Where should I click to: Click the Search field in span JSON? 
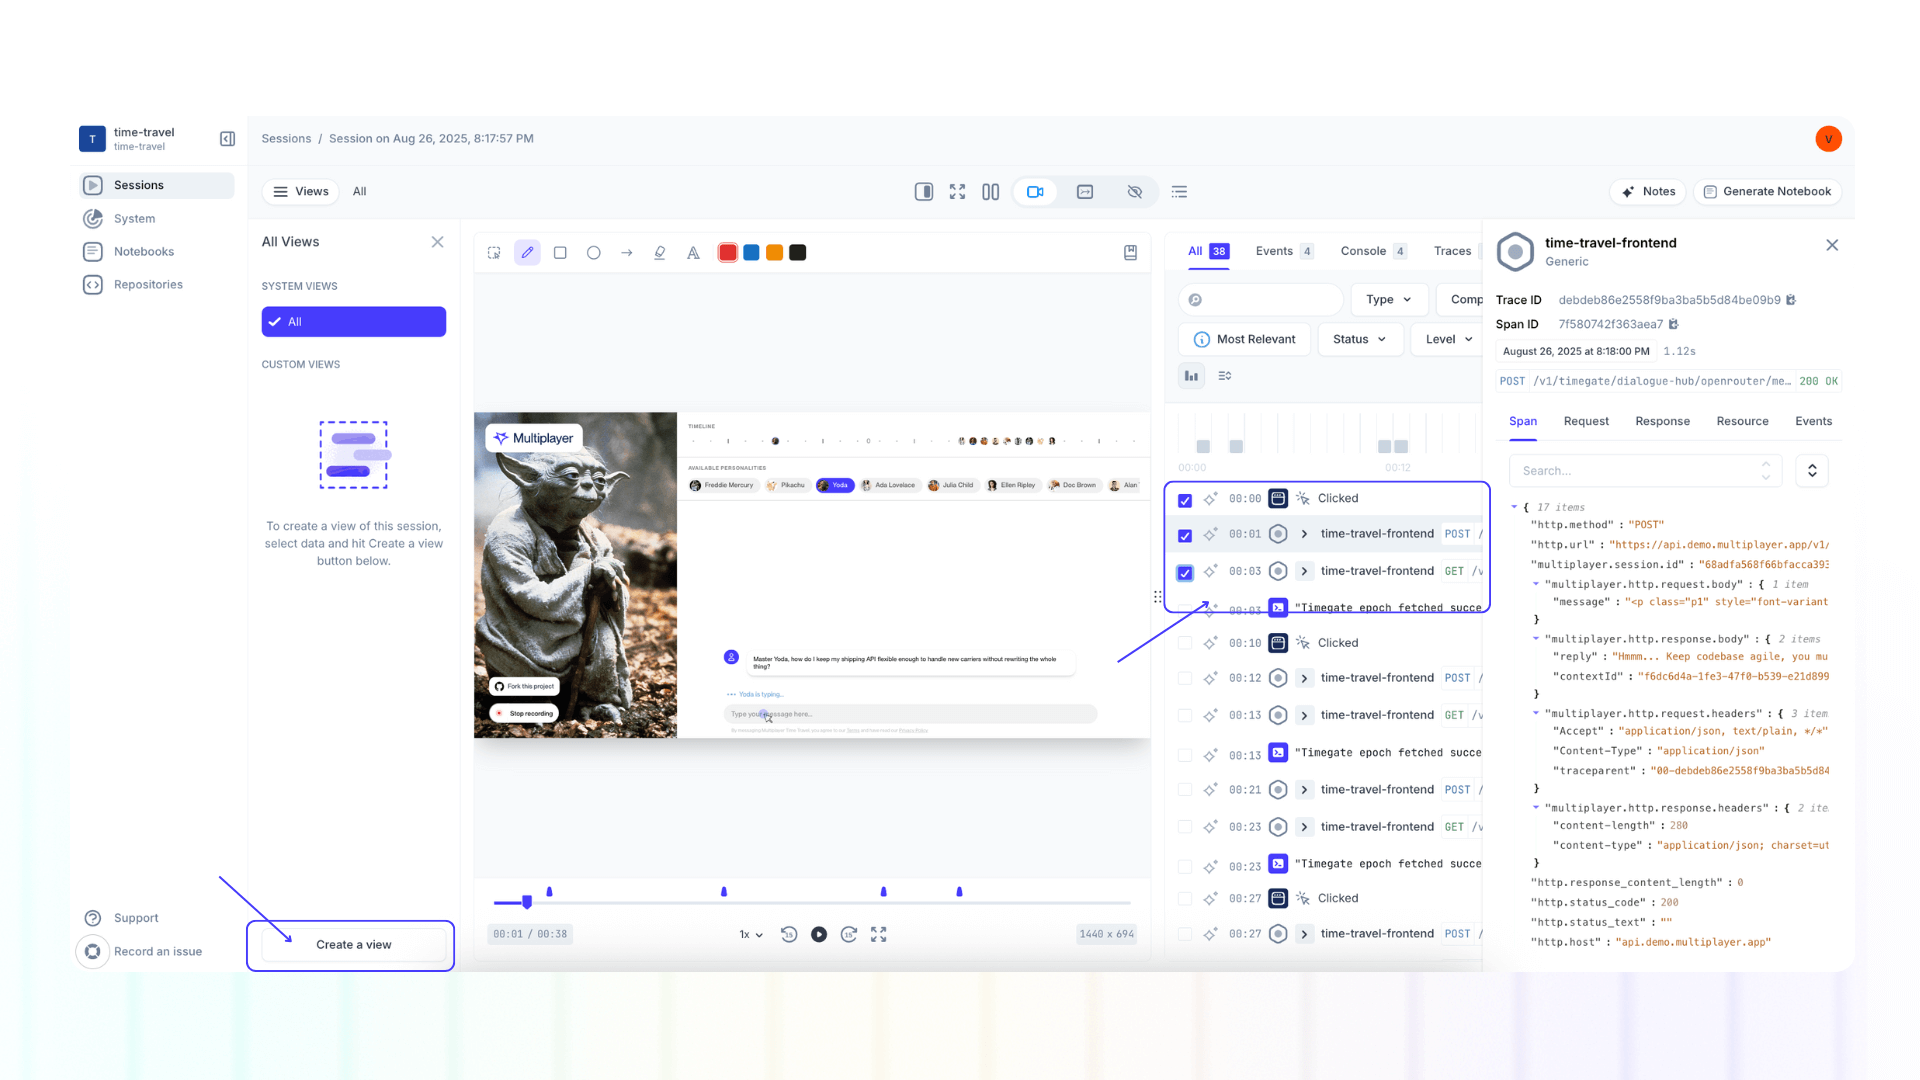1645,471
